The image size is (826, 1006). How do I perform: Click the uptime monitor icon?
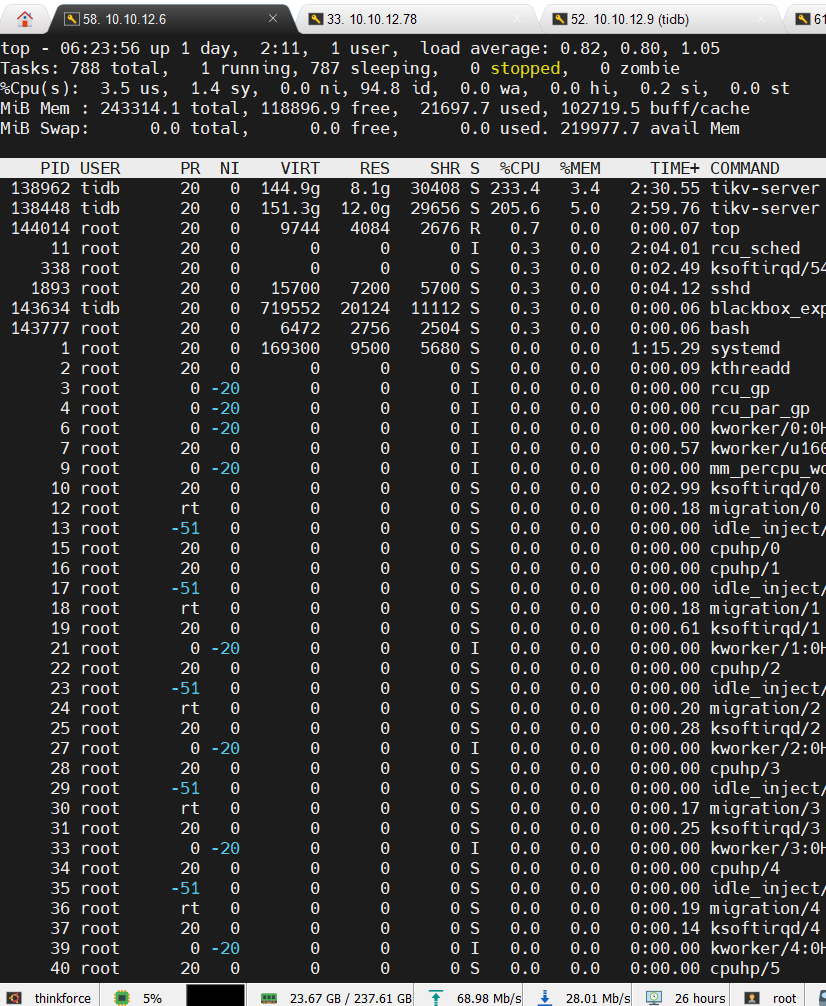click(x=654, y=998)
